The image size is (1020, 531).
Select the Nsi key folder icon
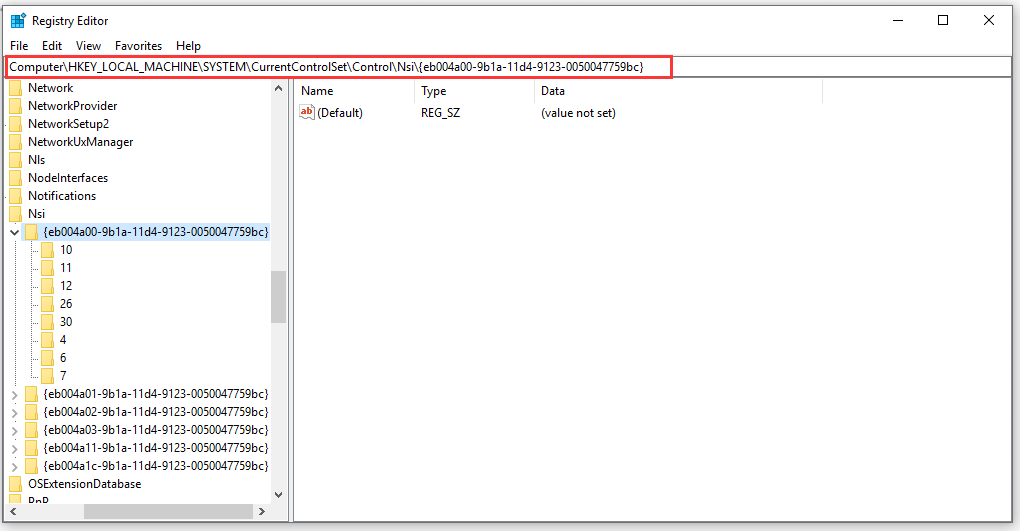(x=16, y=213)
